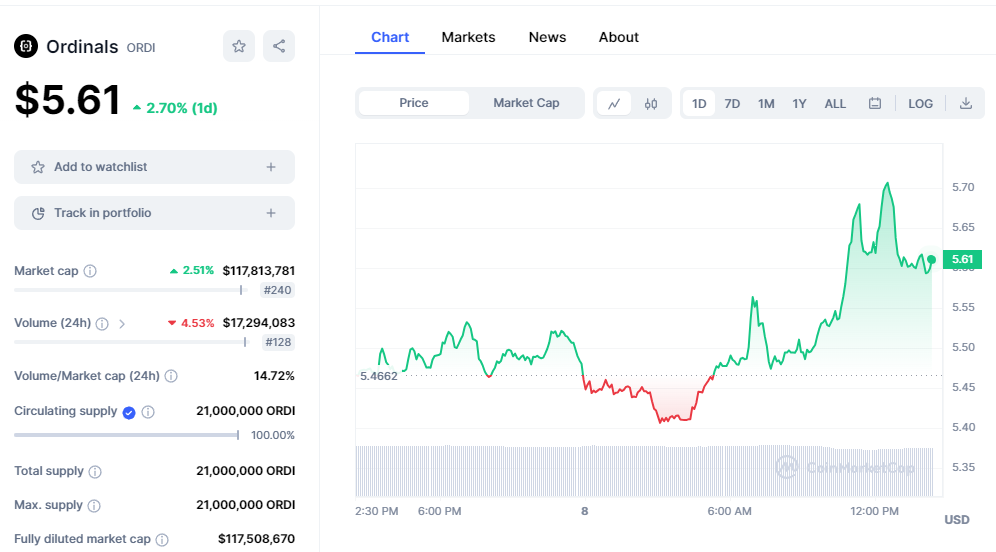Screen dimensions: 996x552
Task: Expand Volume (24h) details chevron
Action: tap(122, 324)
